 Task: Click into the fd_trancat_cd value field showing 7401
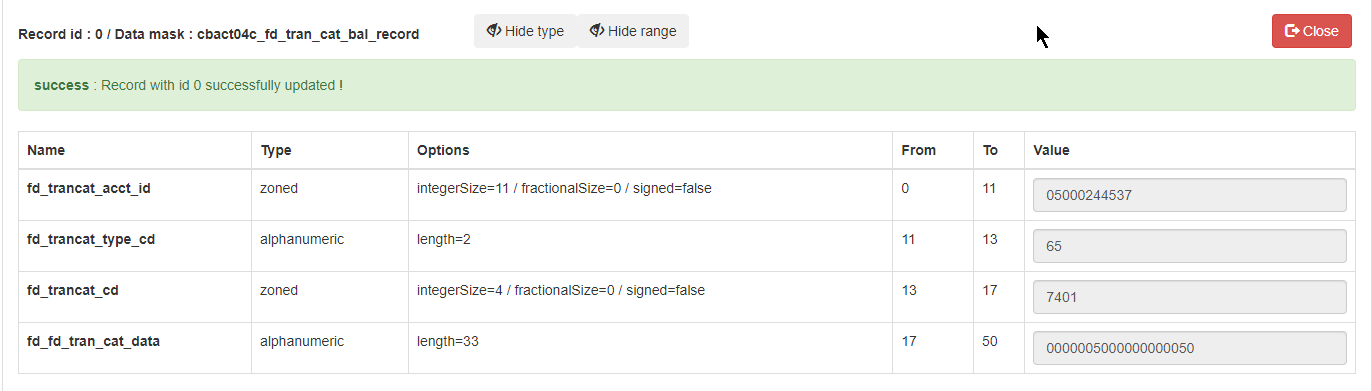pos(1190,297)
